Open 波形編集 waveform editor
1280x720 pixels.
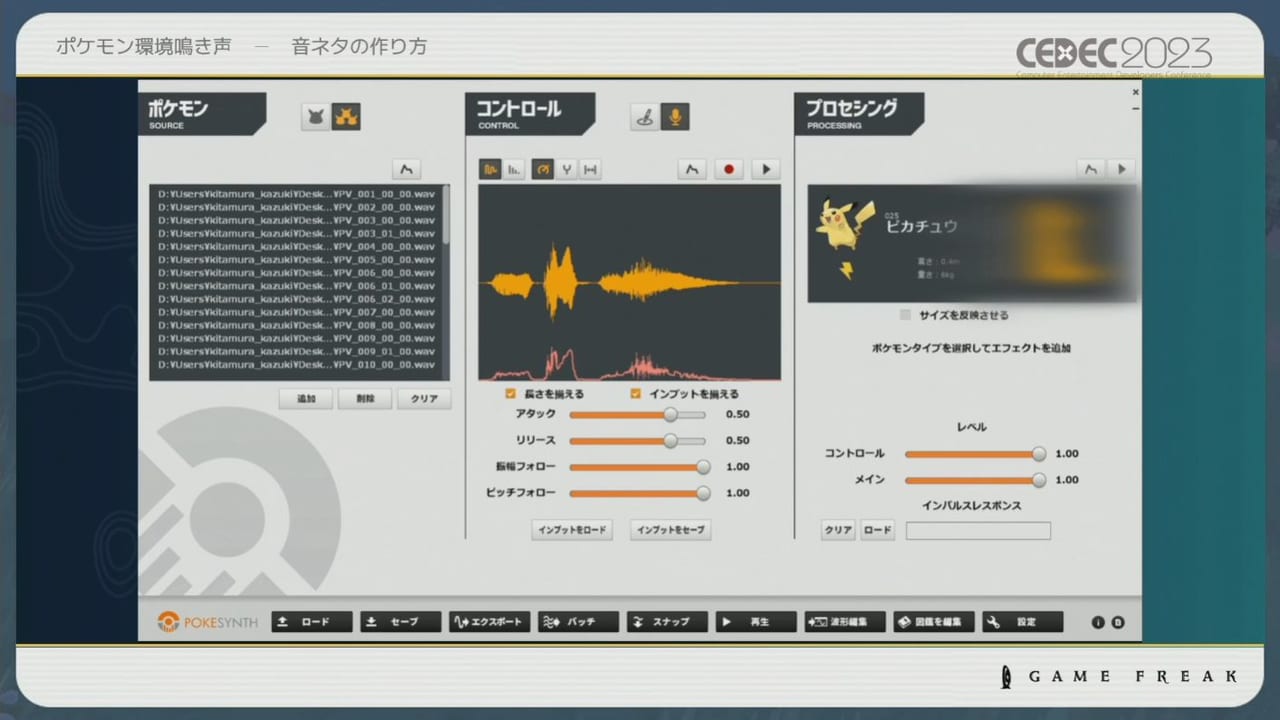[845, 622]
